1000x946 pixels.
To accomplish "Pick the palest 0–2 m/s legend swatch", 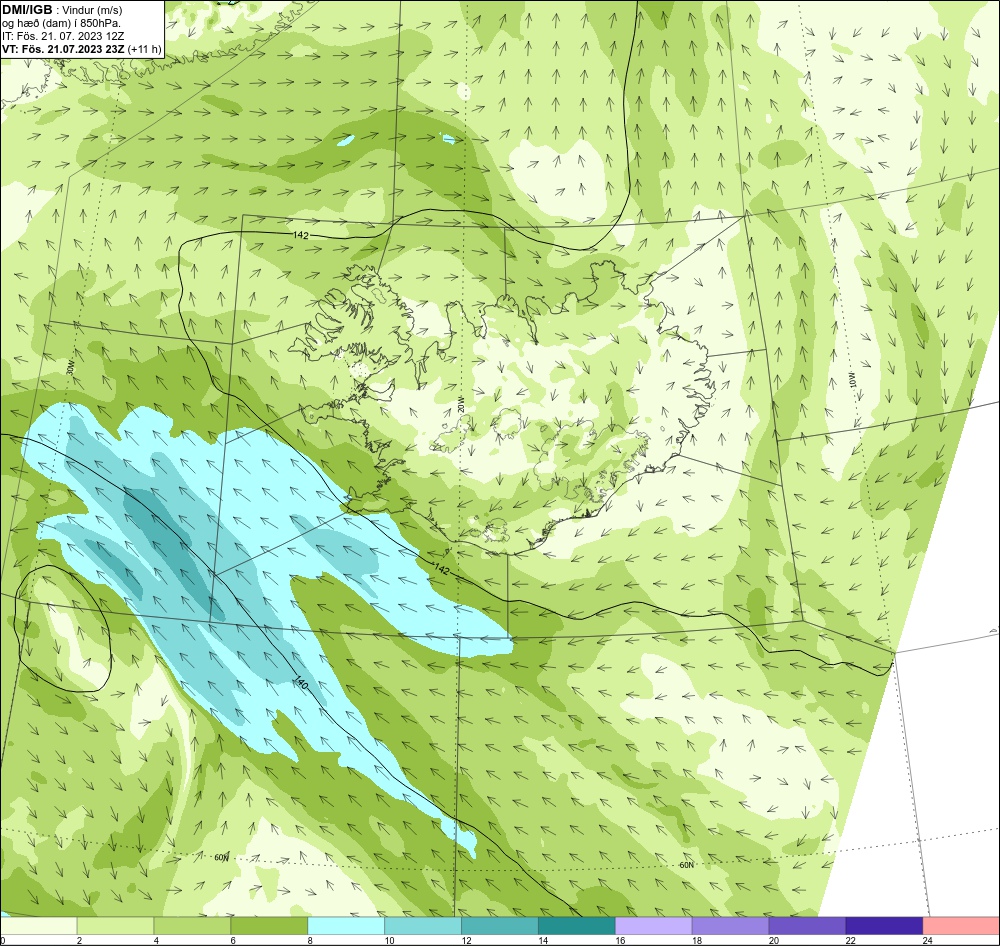I will click(x=38, y=925).
